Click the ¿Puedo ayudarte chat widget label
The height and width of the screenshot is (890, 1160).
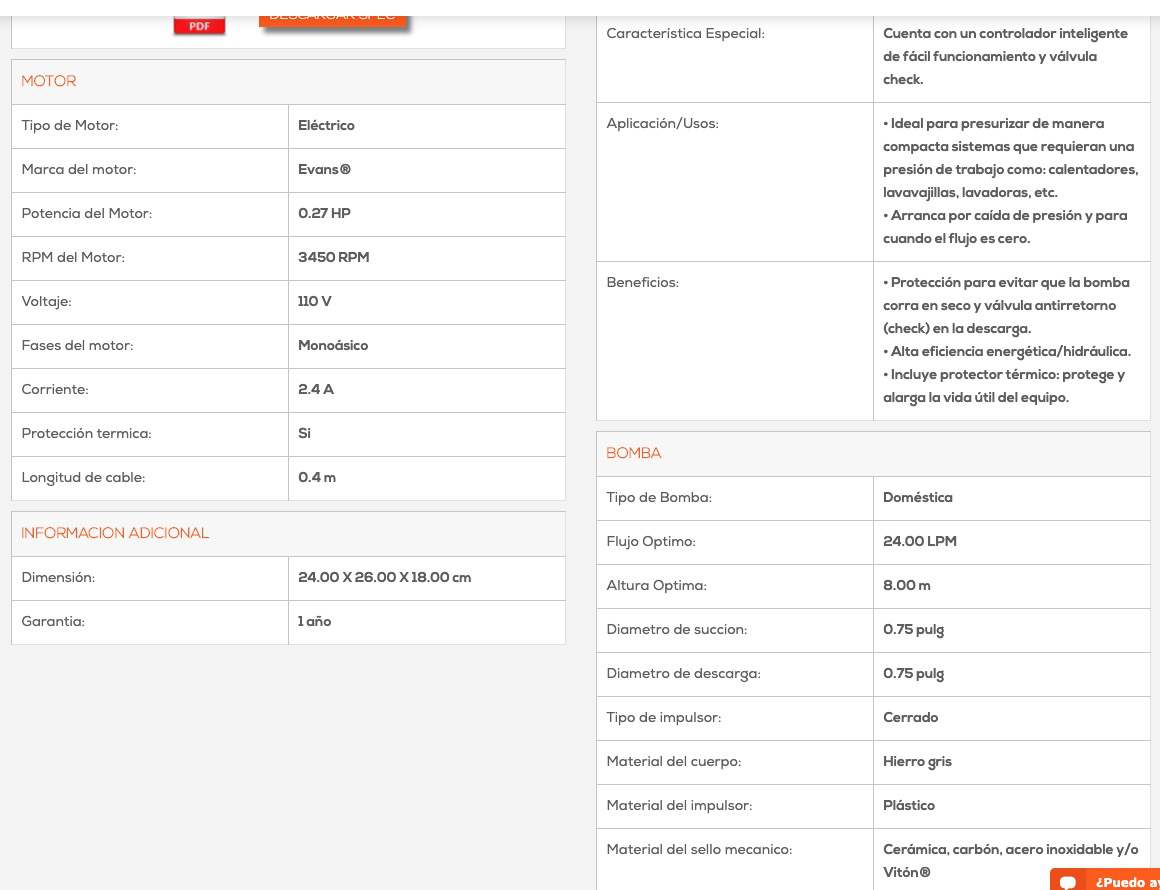[1127, 883]
